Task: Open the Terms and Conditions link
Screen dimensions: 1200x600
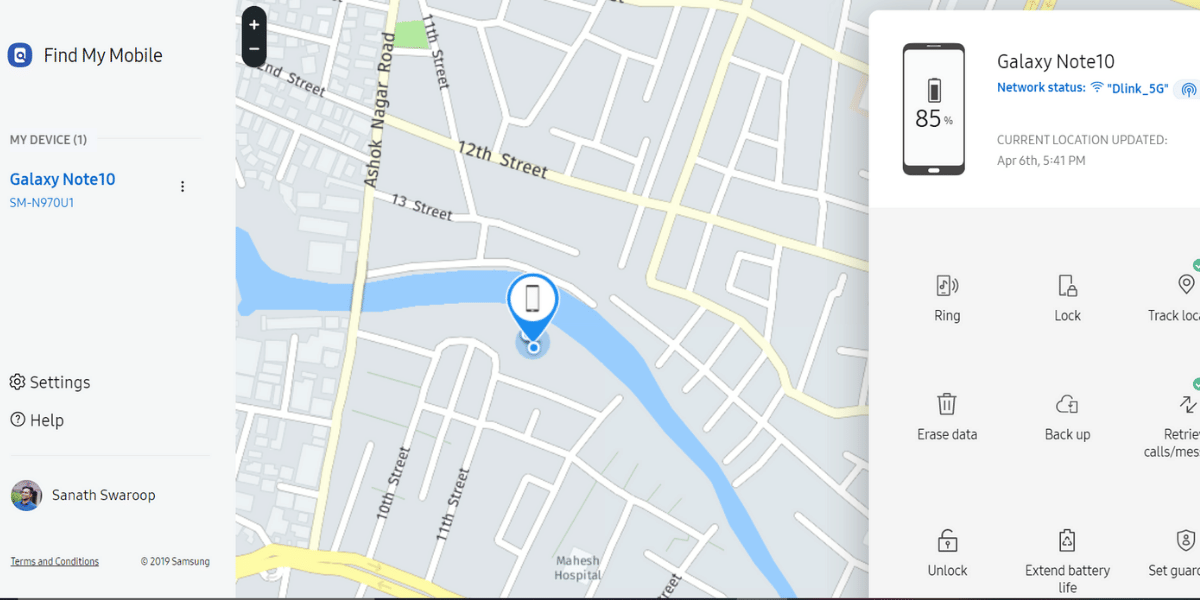Action: click(55, 562)
